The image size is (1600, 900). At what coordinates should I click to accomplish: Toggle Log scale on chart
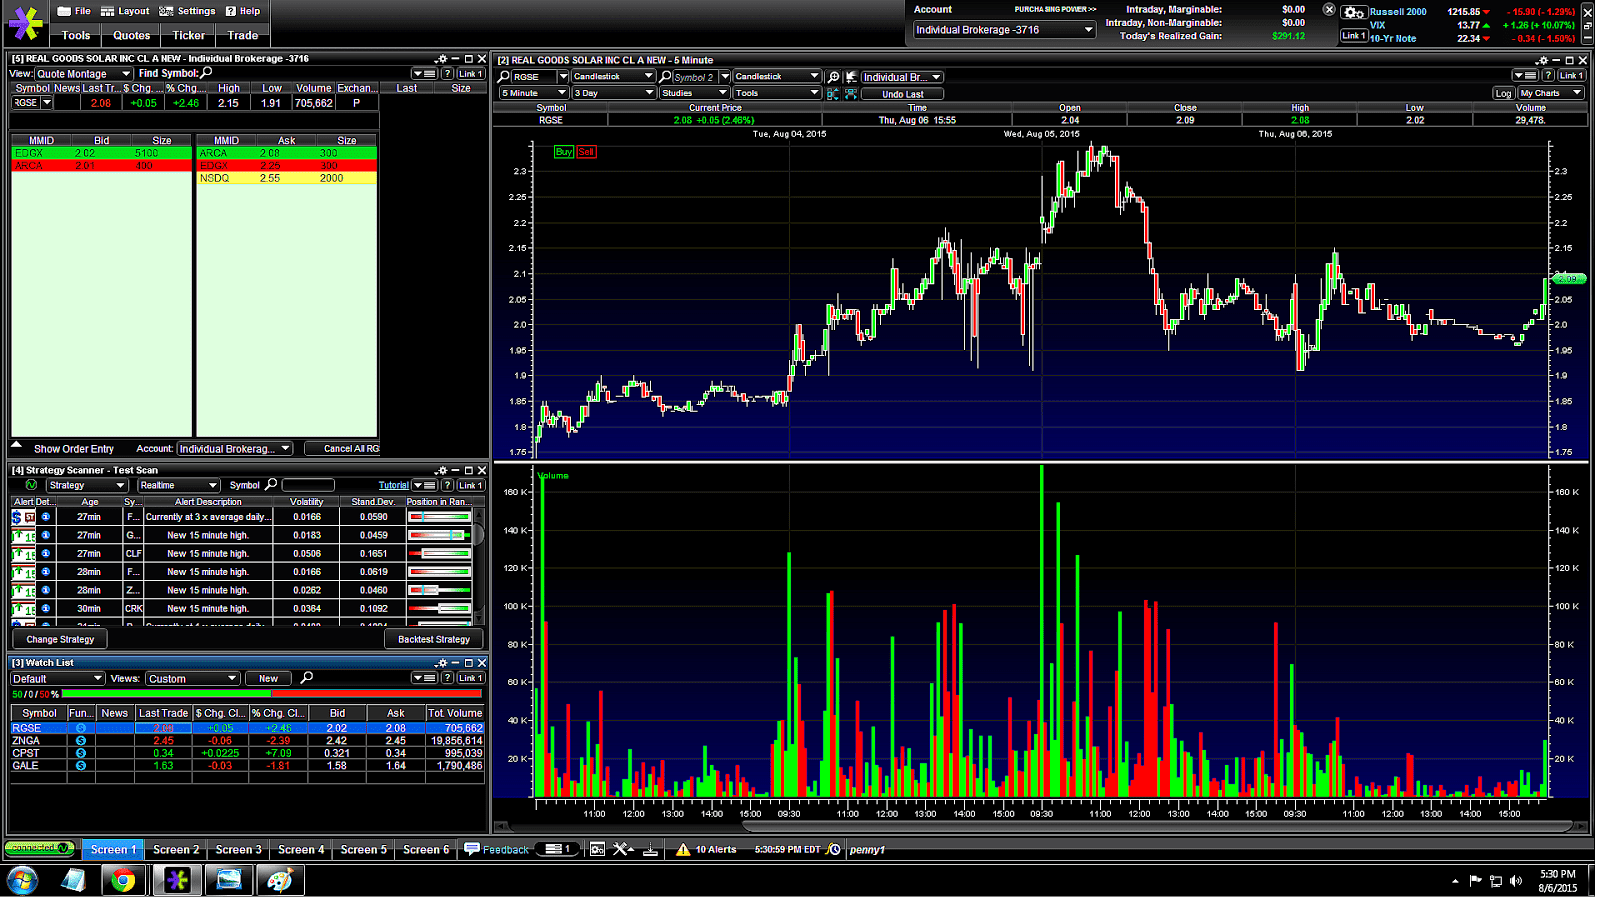pos(1503,93)
